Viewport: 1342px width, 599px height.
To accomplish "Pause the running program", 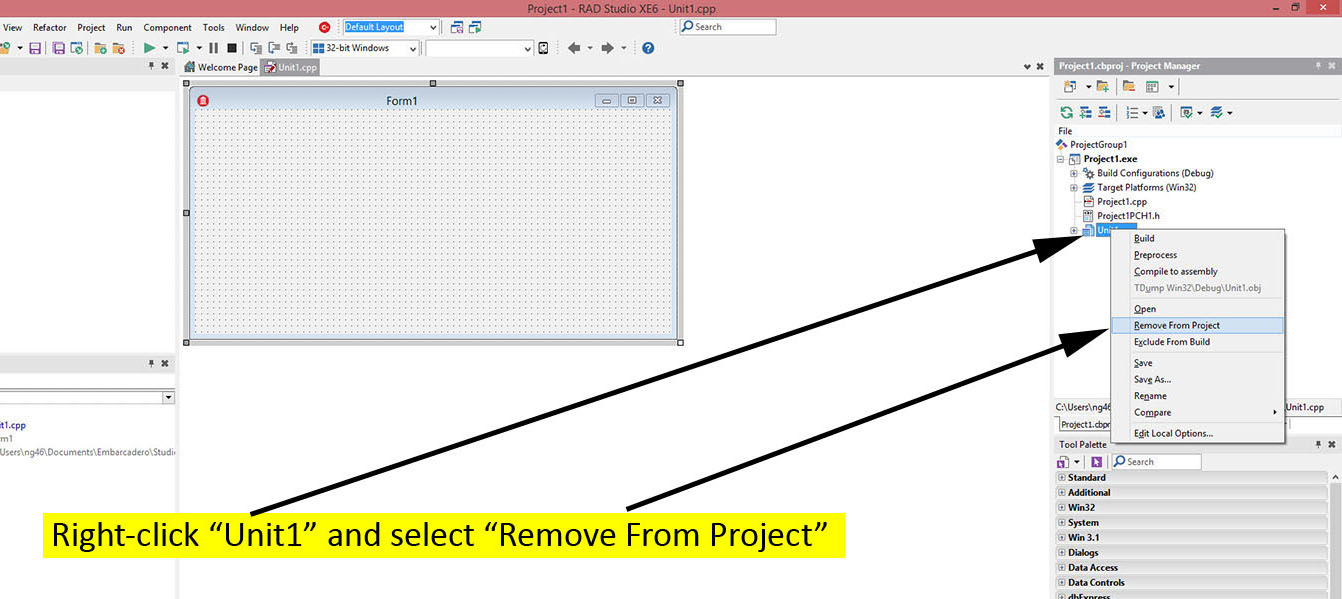I will 214,48.
